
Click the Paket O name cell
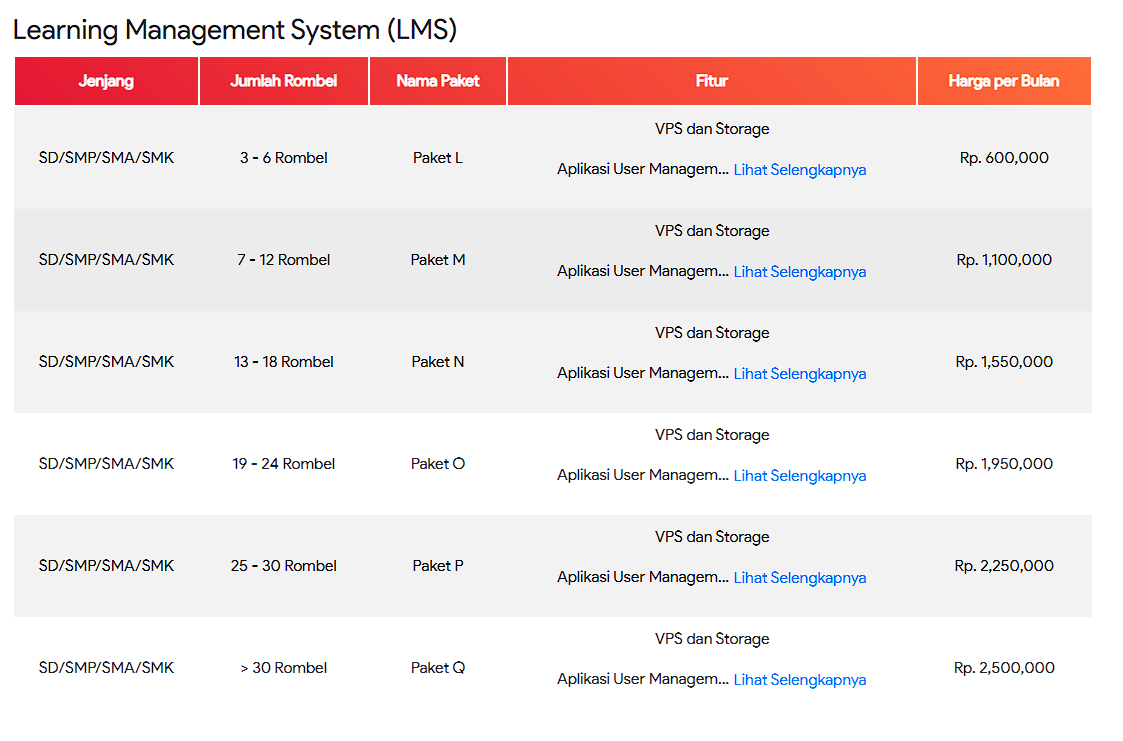click(x=437, y=463)
